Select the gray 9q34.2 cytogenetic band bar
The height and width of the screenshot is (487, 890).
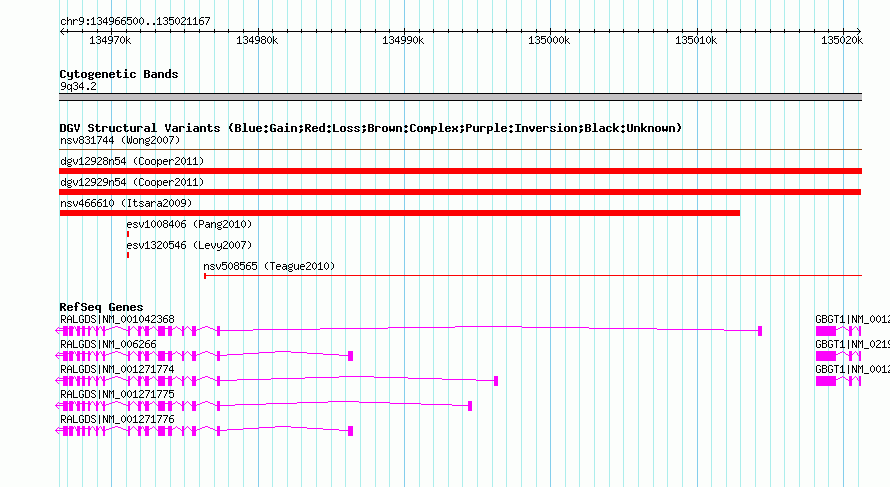tap(460, 97)
